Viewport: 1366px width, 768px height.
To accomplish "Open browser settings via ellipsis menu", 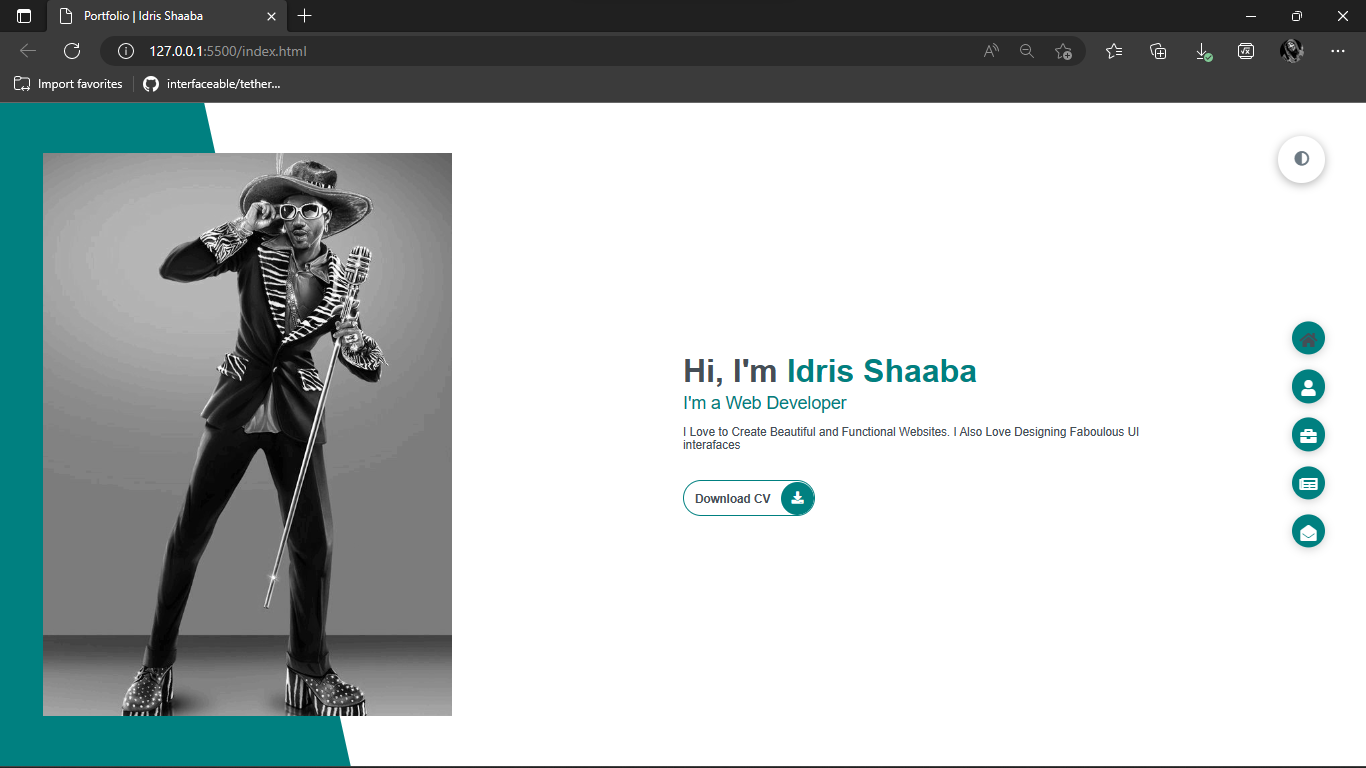I will tap(1338, 50).
